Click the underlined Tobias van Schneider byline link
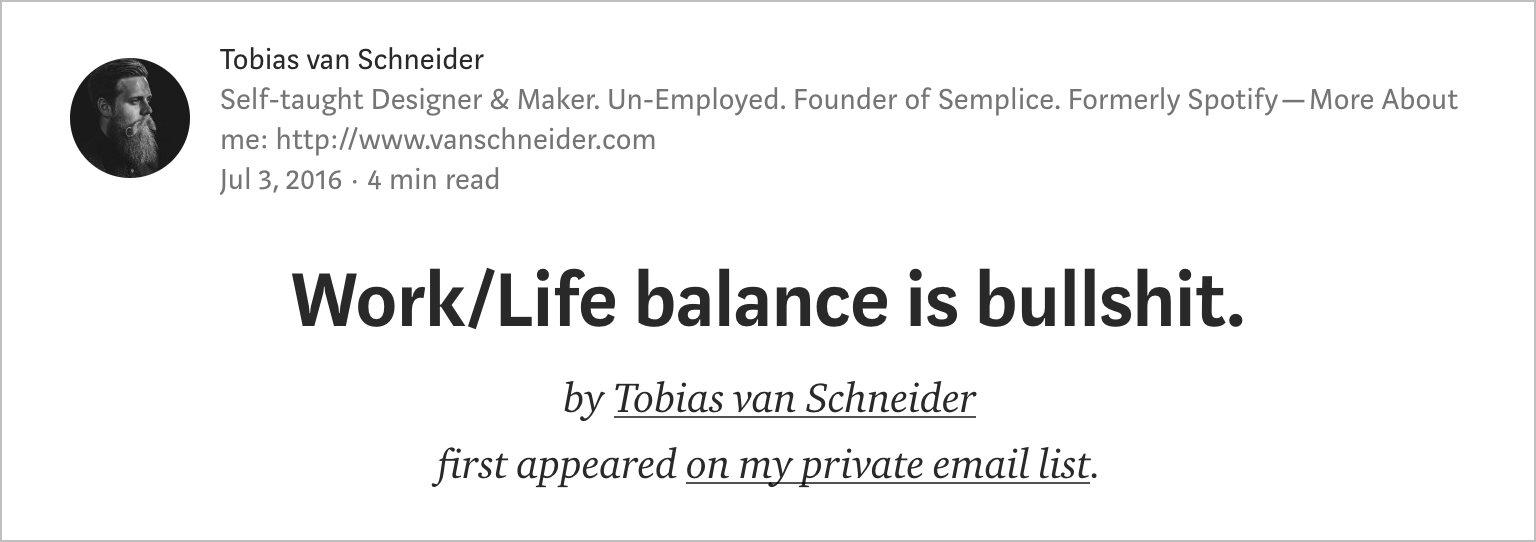 pos(795,399)
